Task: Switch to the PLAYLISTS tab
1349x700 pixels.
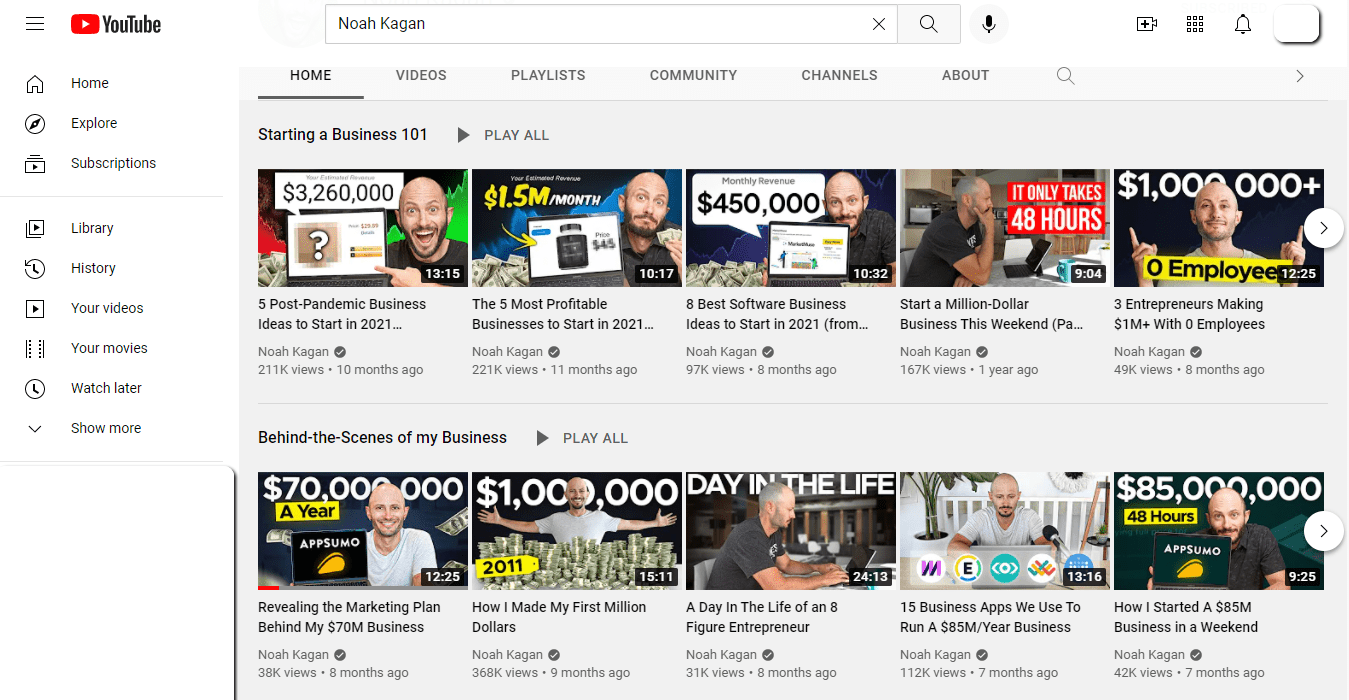Action: [x=548, y=75]
